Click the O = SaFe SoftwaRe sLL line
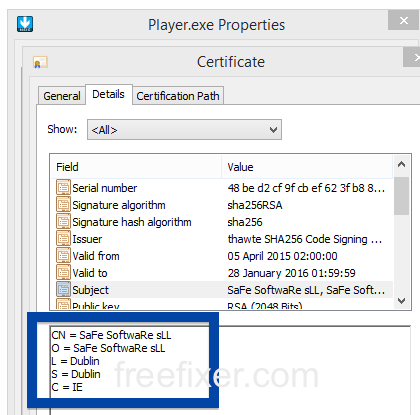The height and width of the screenshot is (415, 420). click(108, 348)
